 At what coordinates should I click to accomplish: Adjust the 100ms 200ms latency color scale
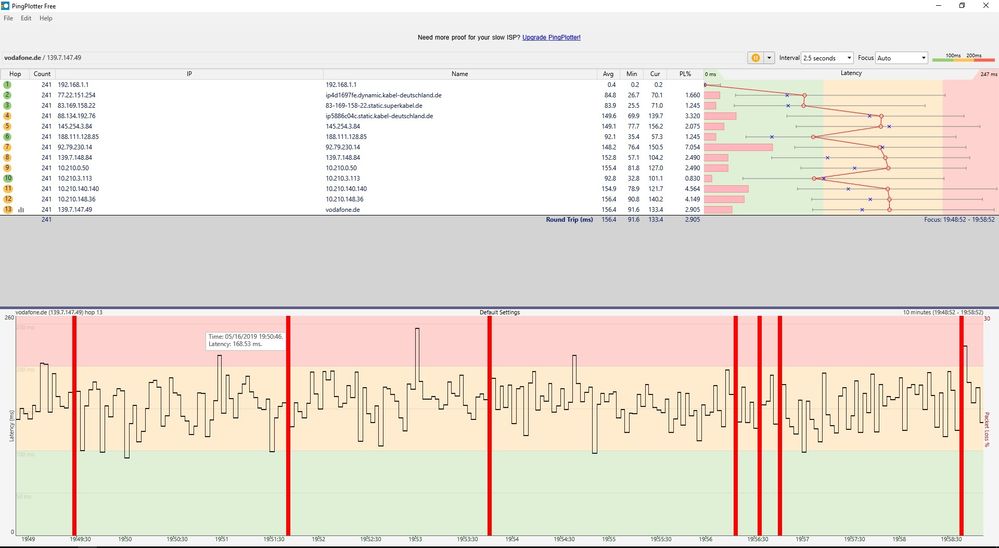click(x=963, y=58)
